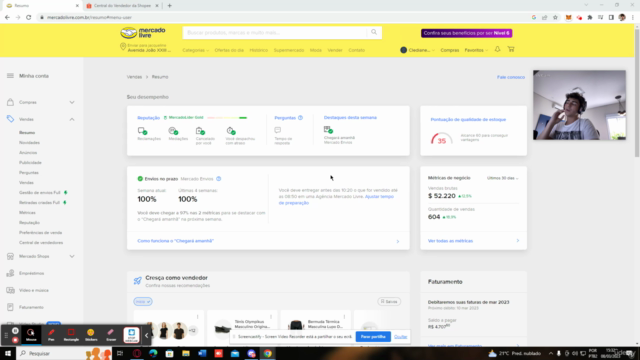The width and height of the screenshot is (640, 360).
Task: Click the Tempo de resposta icon
Action: [278, 130]
